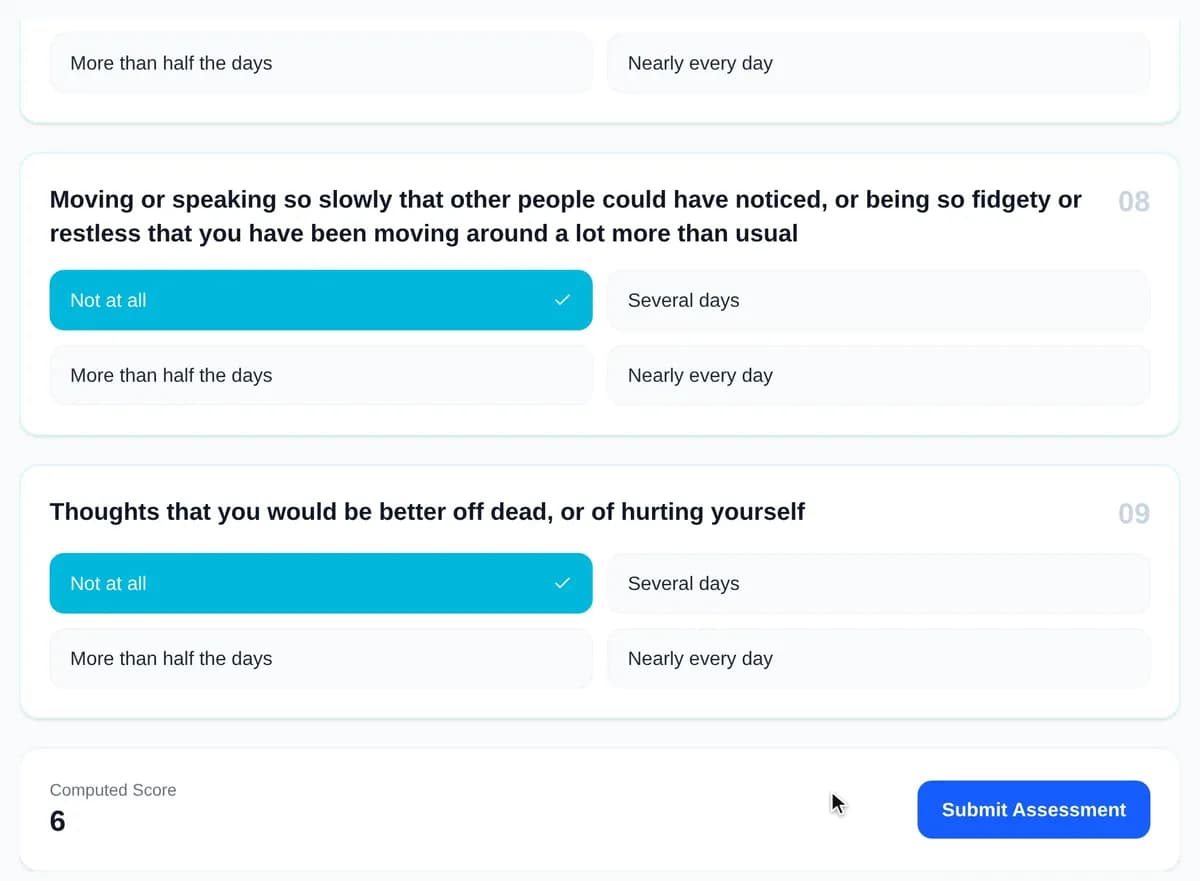Select 'Nearly every day' for question 08
Screen dimensions: 1200x881
tap(878, 375)
